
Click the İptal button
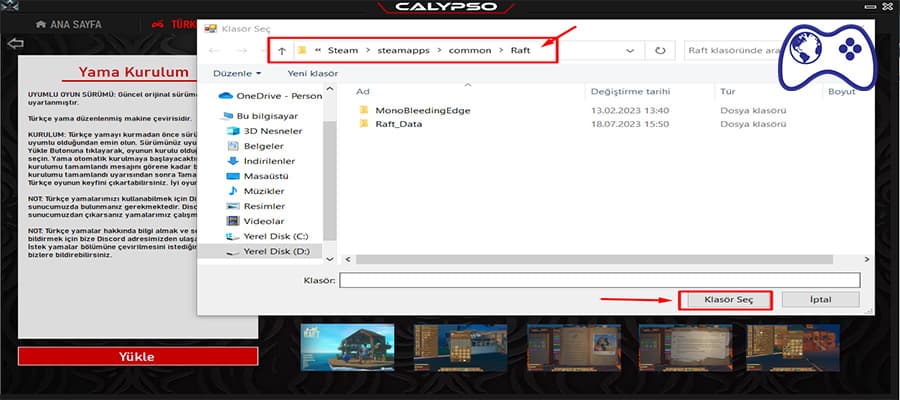pos(819,299)
